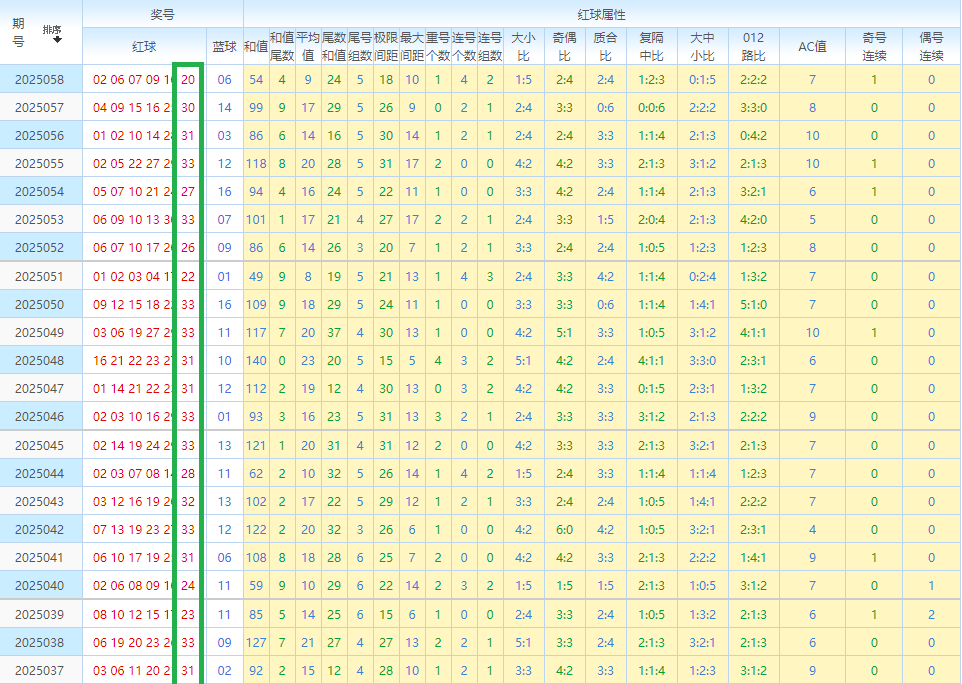The width and height of the screenshot is (962, 684).
Task: Select period 2025042 row label
Action: coord(39,529)
